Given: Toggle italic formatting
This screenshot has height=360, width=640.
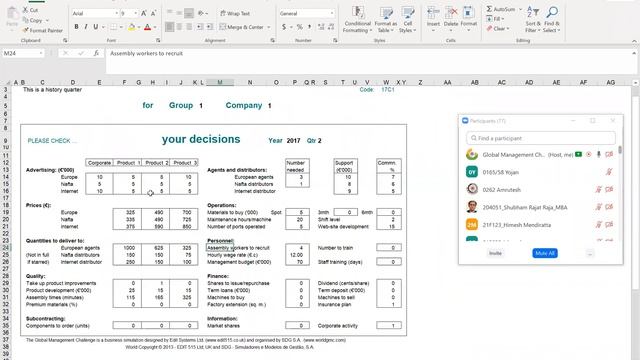Looking at the screenshot, I should 86,27.
